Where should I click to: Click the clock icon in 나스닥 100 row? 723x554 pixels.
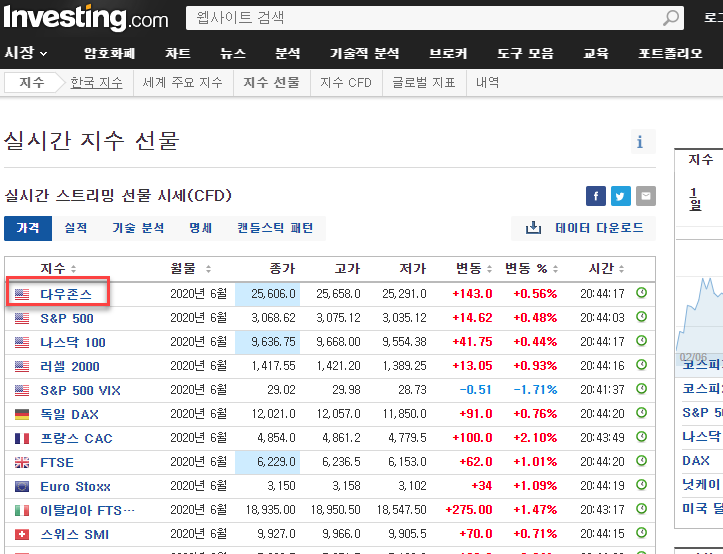pyautogui.click(x=641, y=341)
